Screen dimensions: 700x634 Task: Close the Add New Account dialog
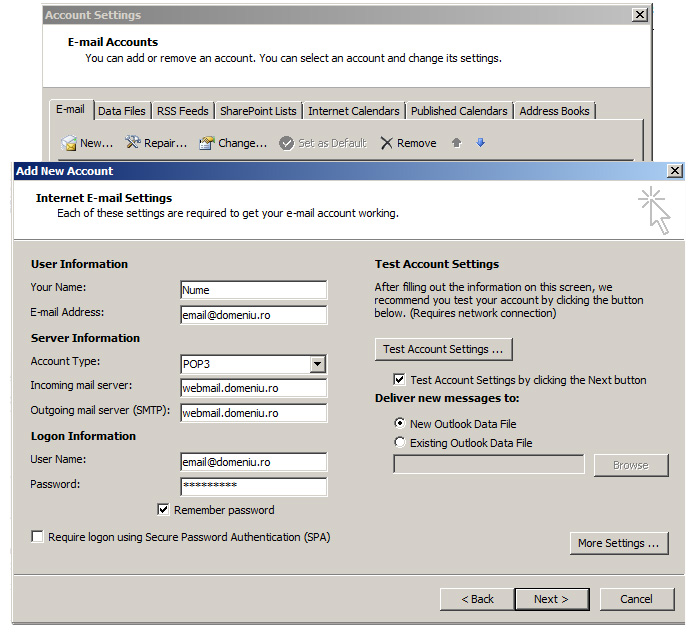pos(674,171)
